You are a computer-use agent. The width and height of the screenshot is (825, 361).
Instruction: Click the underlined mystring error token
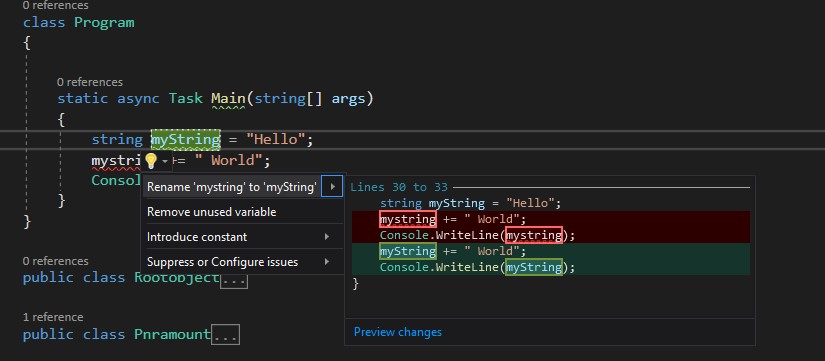tap(116, 161)
